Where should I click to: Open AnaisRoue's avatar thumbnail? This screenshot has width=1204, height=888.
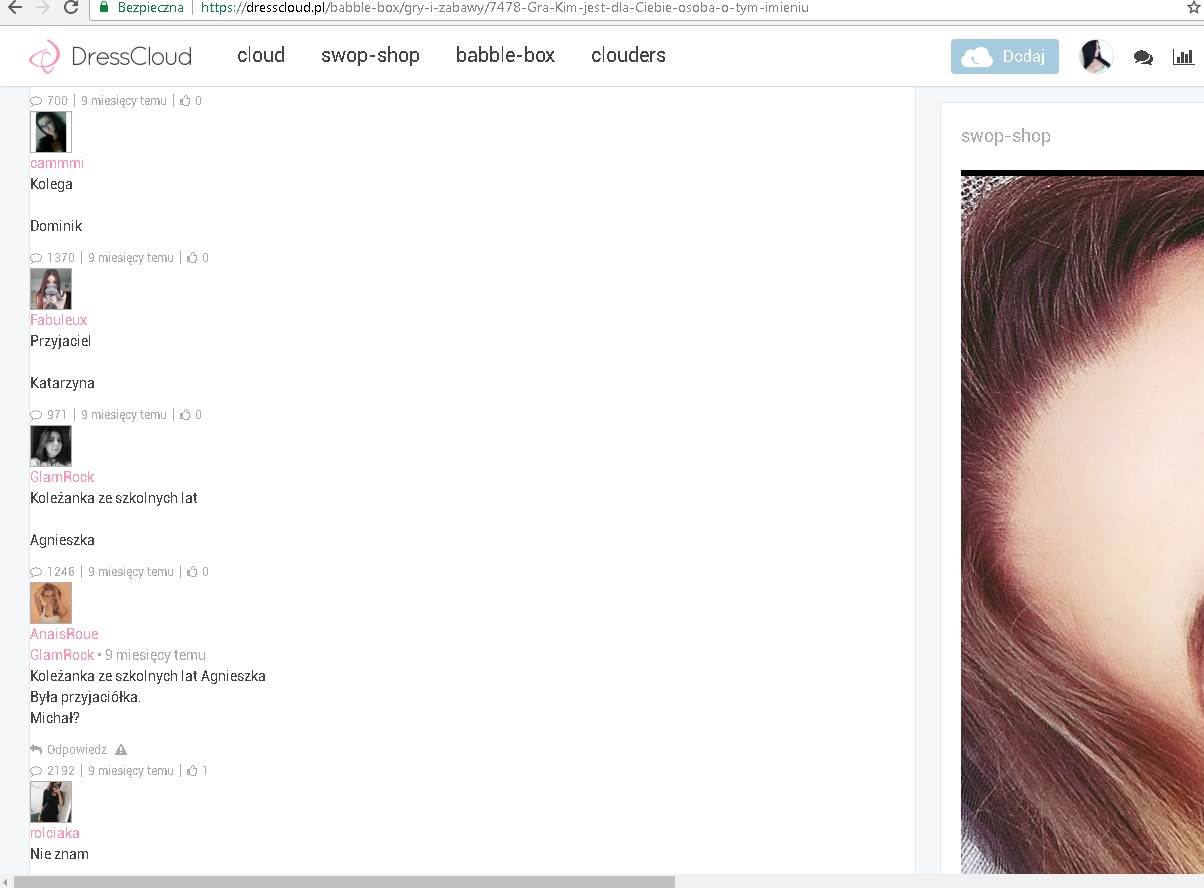(x=51, y=603)
